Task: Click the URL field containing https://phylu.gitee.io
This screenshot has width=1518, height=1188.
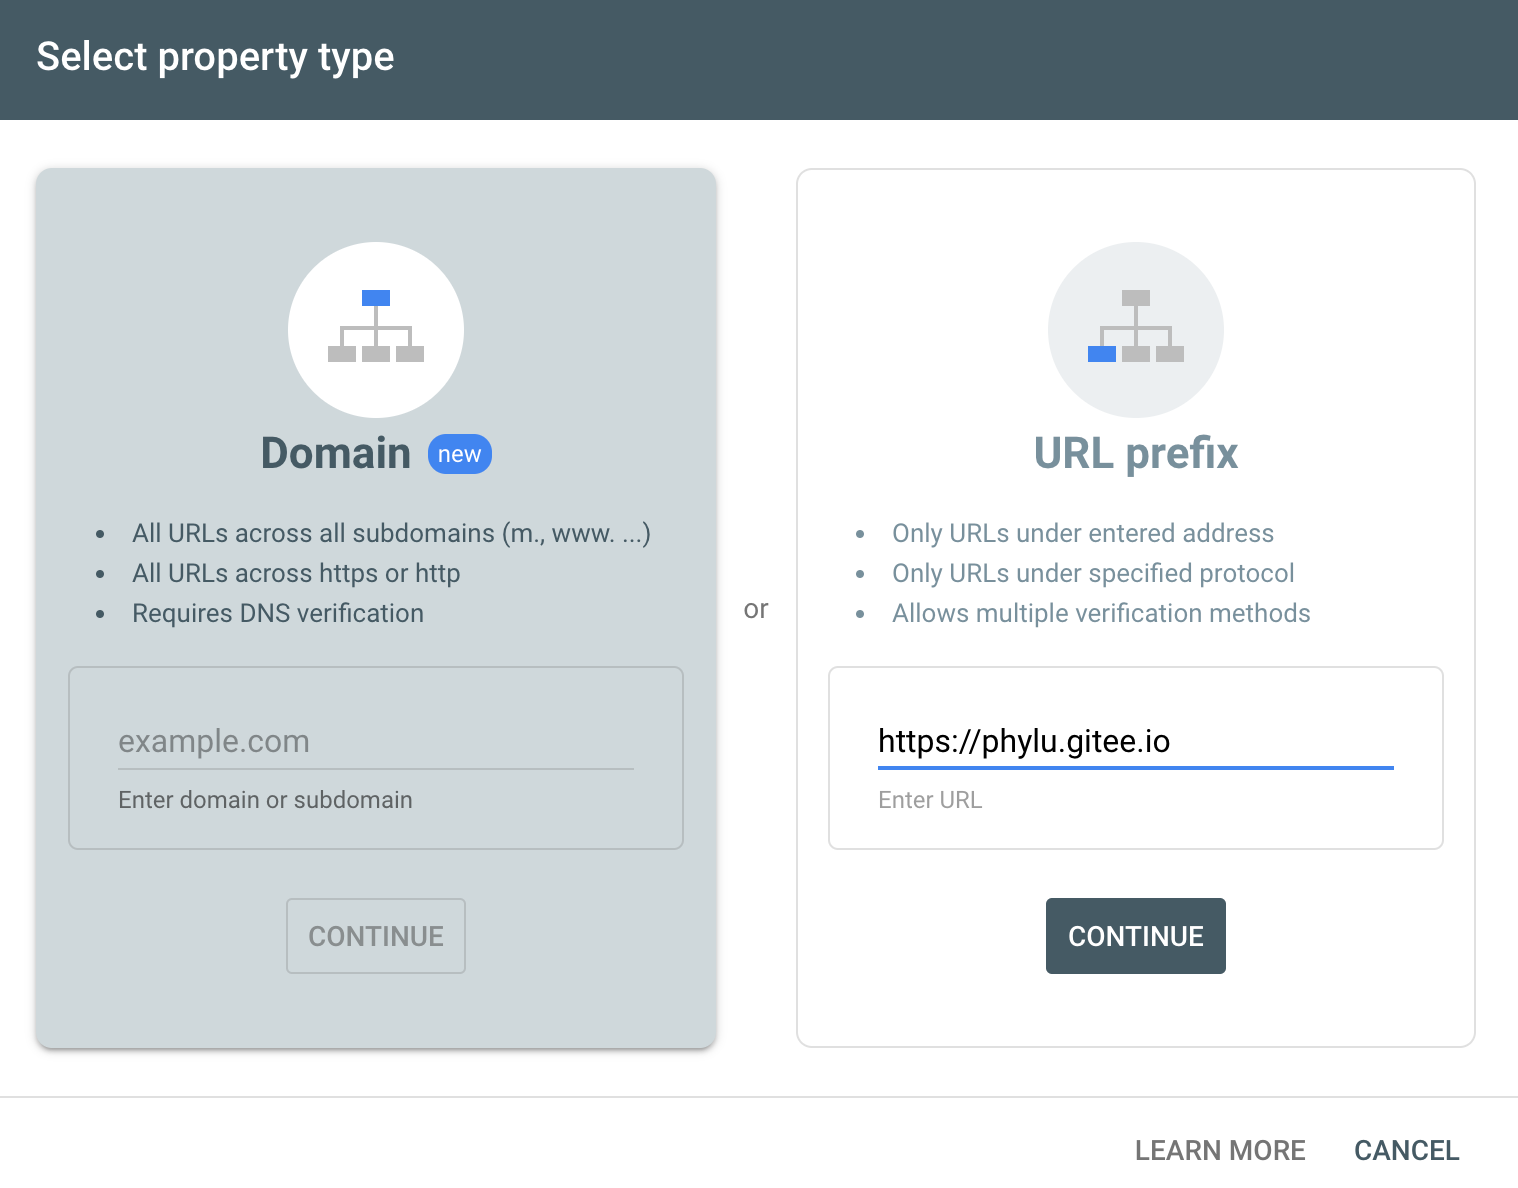Action: (1136, 742)
